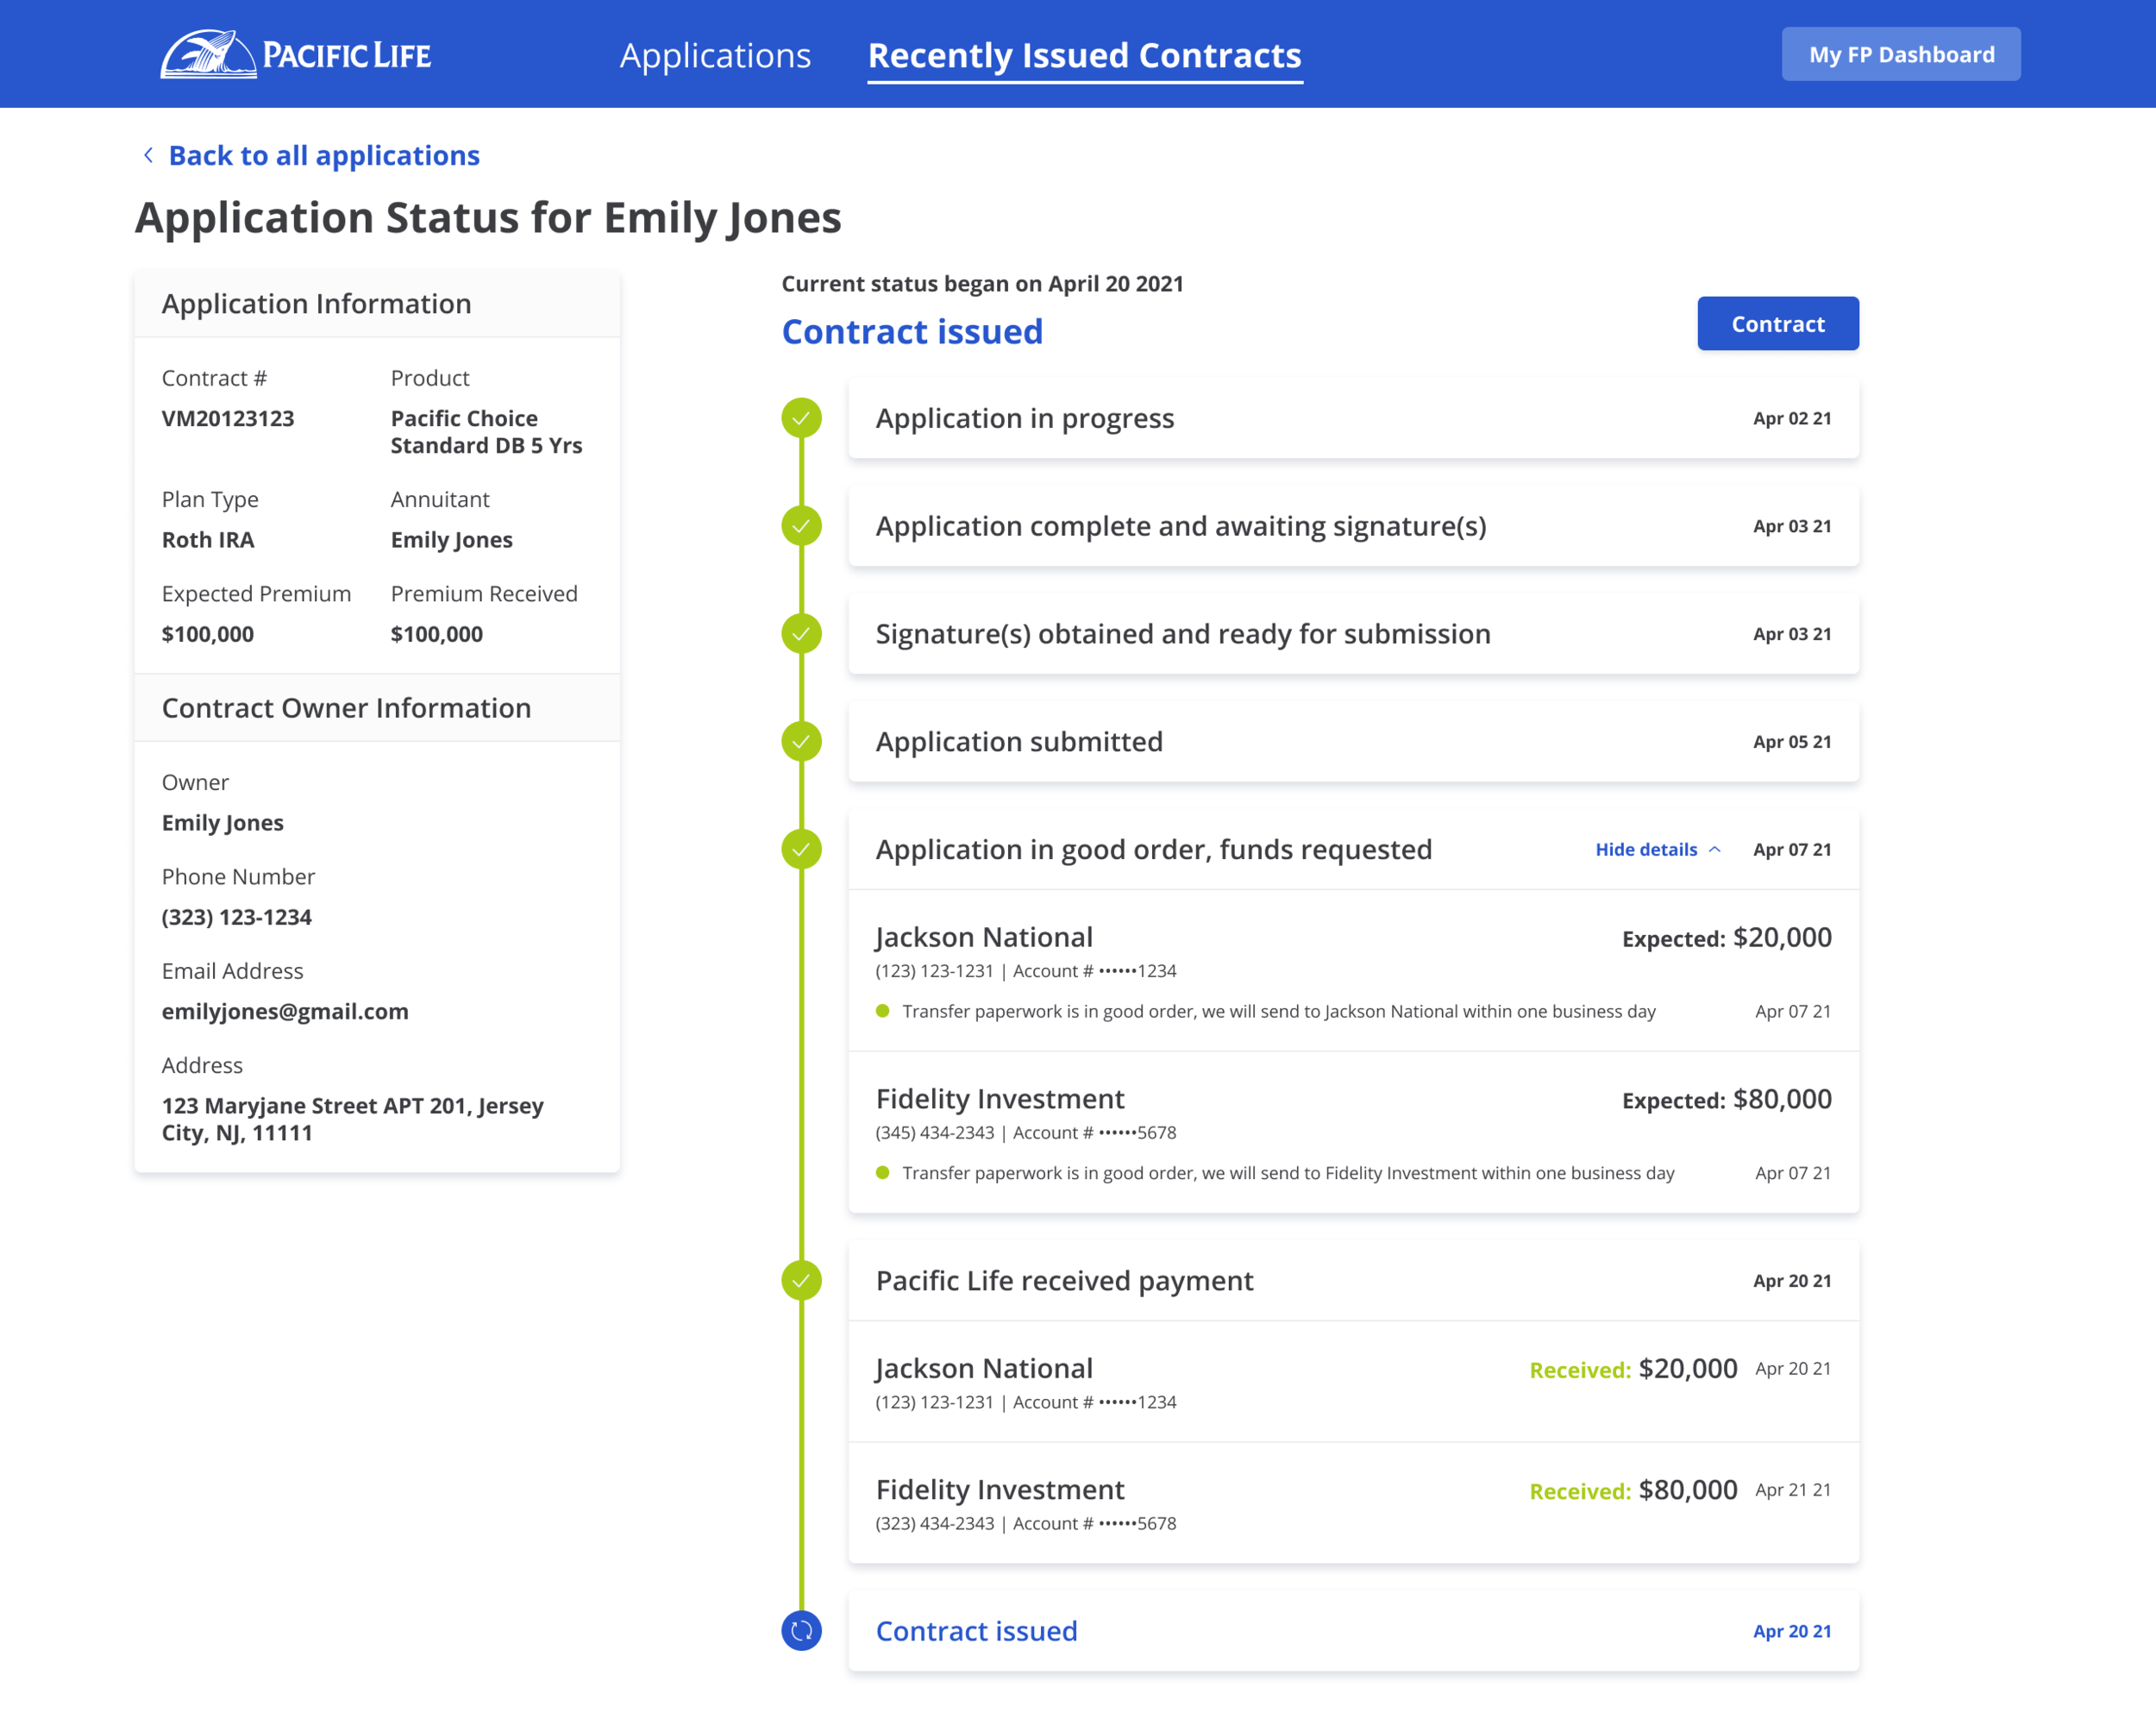
Task: Click the checkmark beside 'Signature(s) obtained' step
Action: coord(801,634)
